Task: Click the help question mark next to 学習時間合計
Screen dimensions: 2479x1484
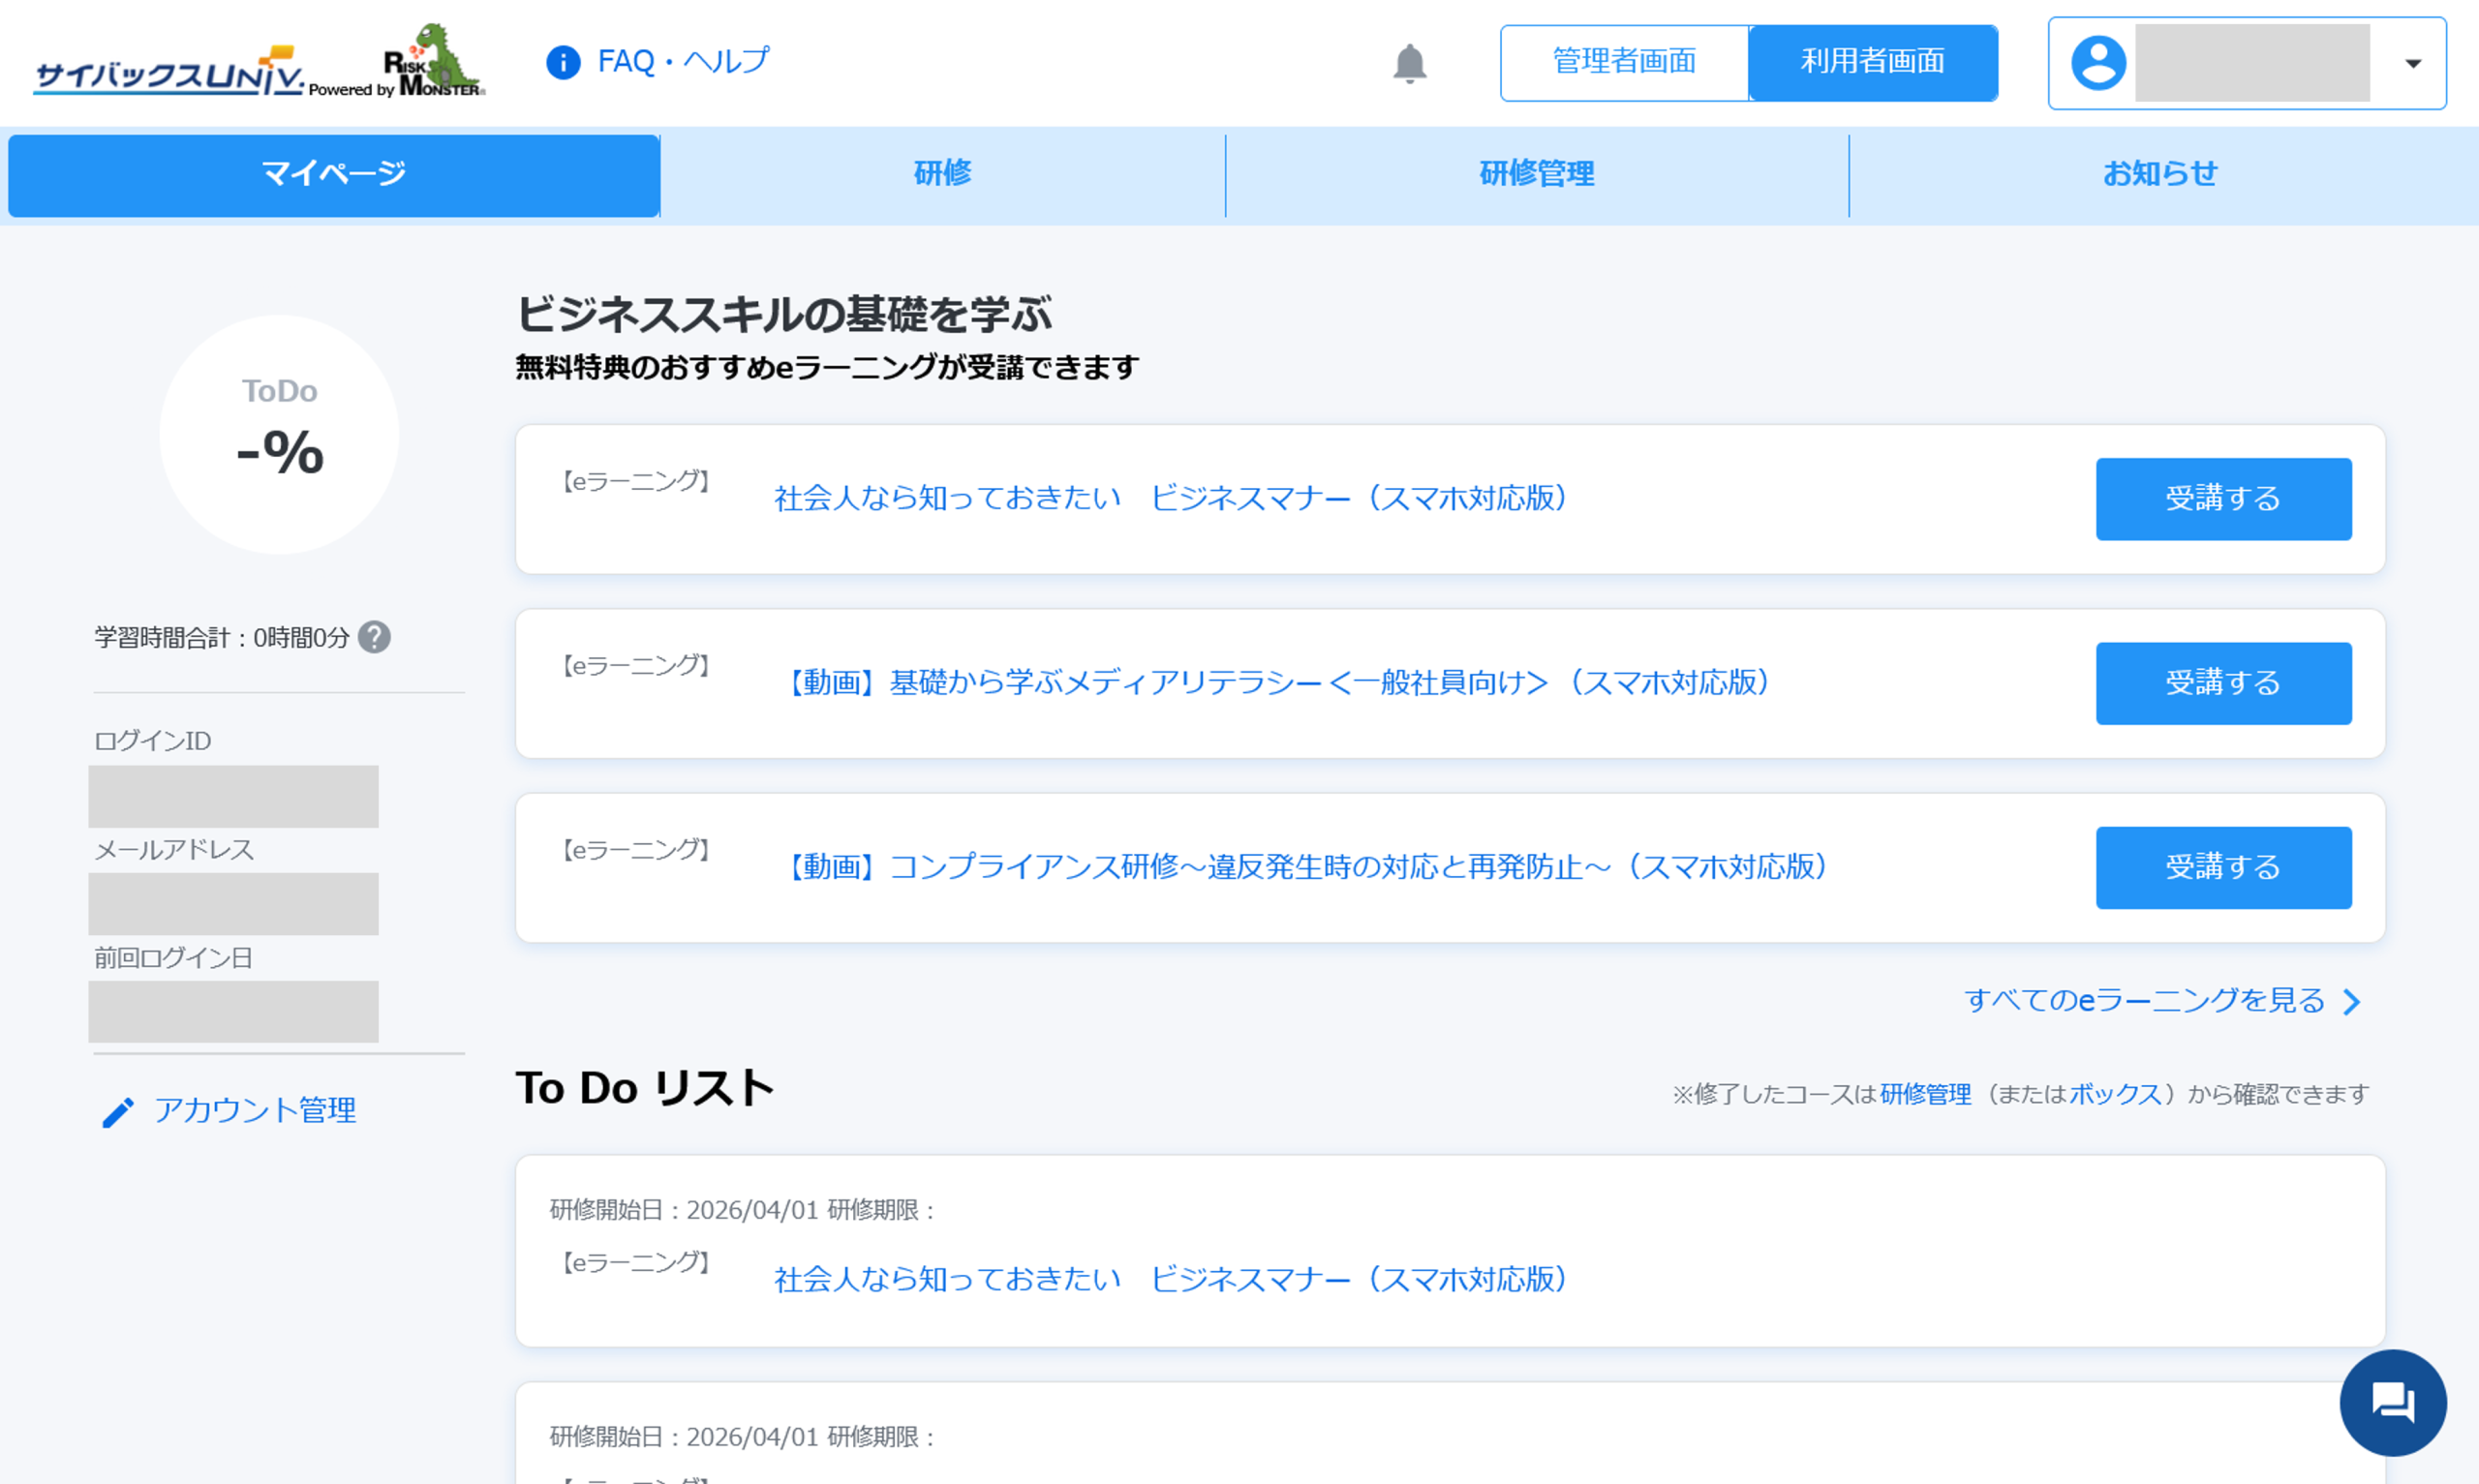Action: [x=374, y=637]
